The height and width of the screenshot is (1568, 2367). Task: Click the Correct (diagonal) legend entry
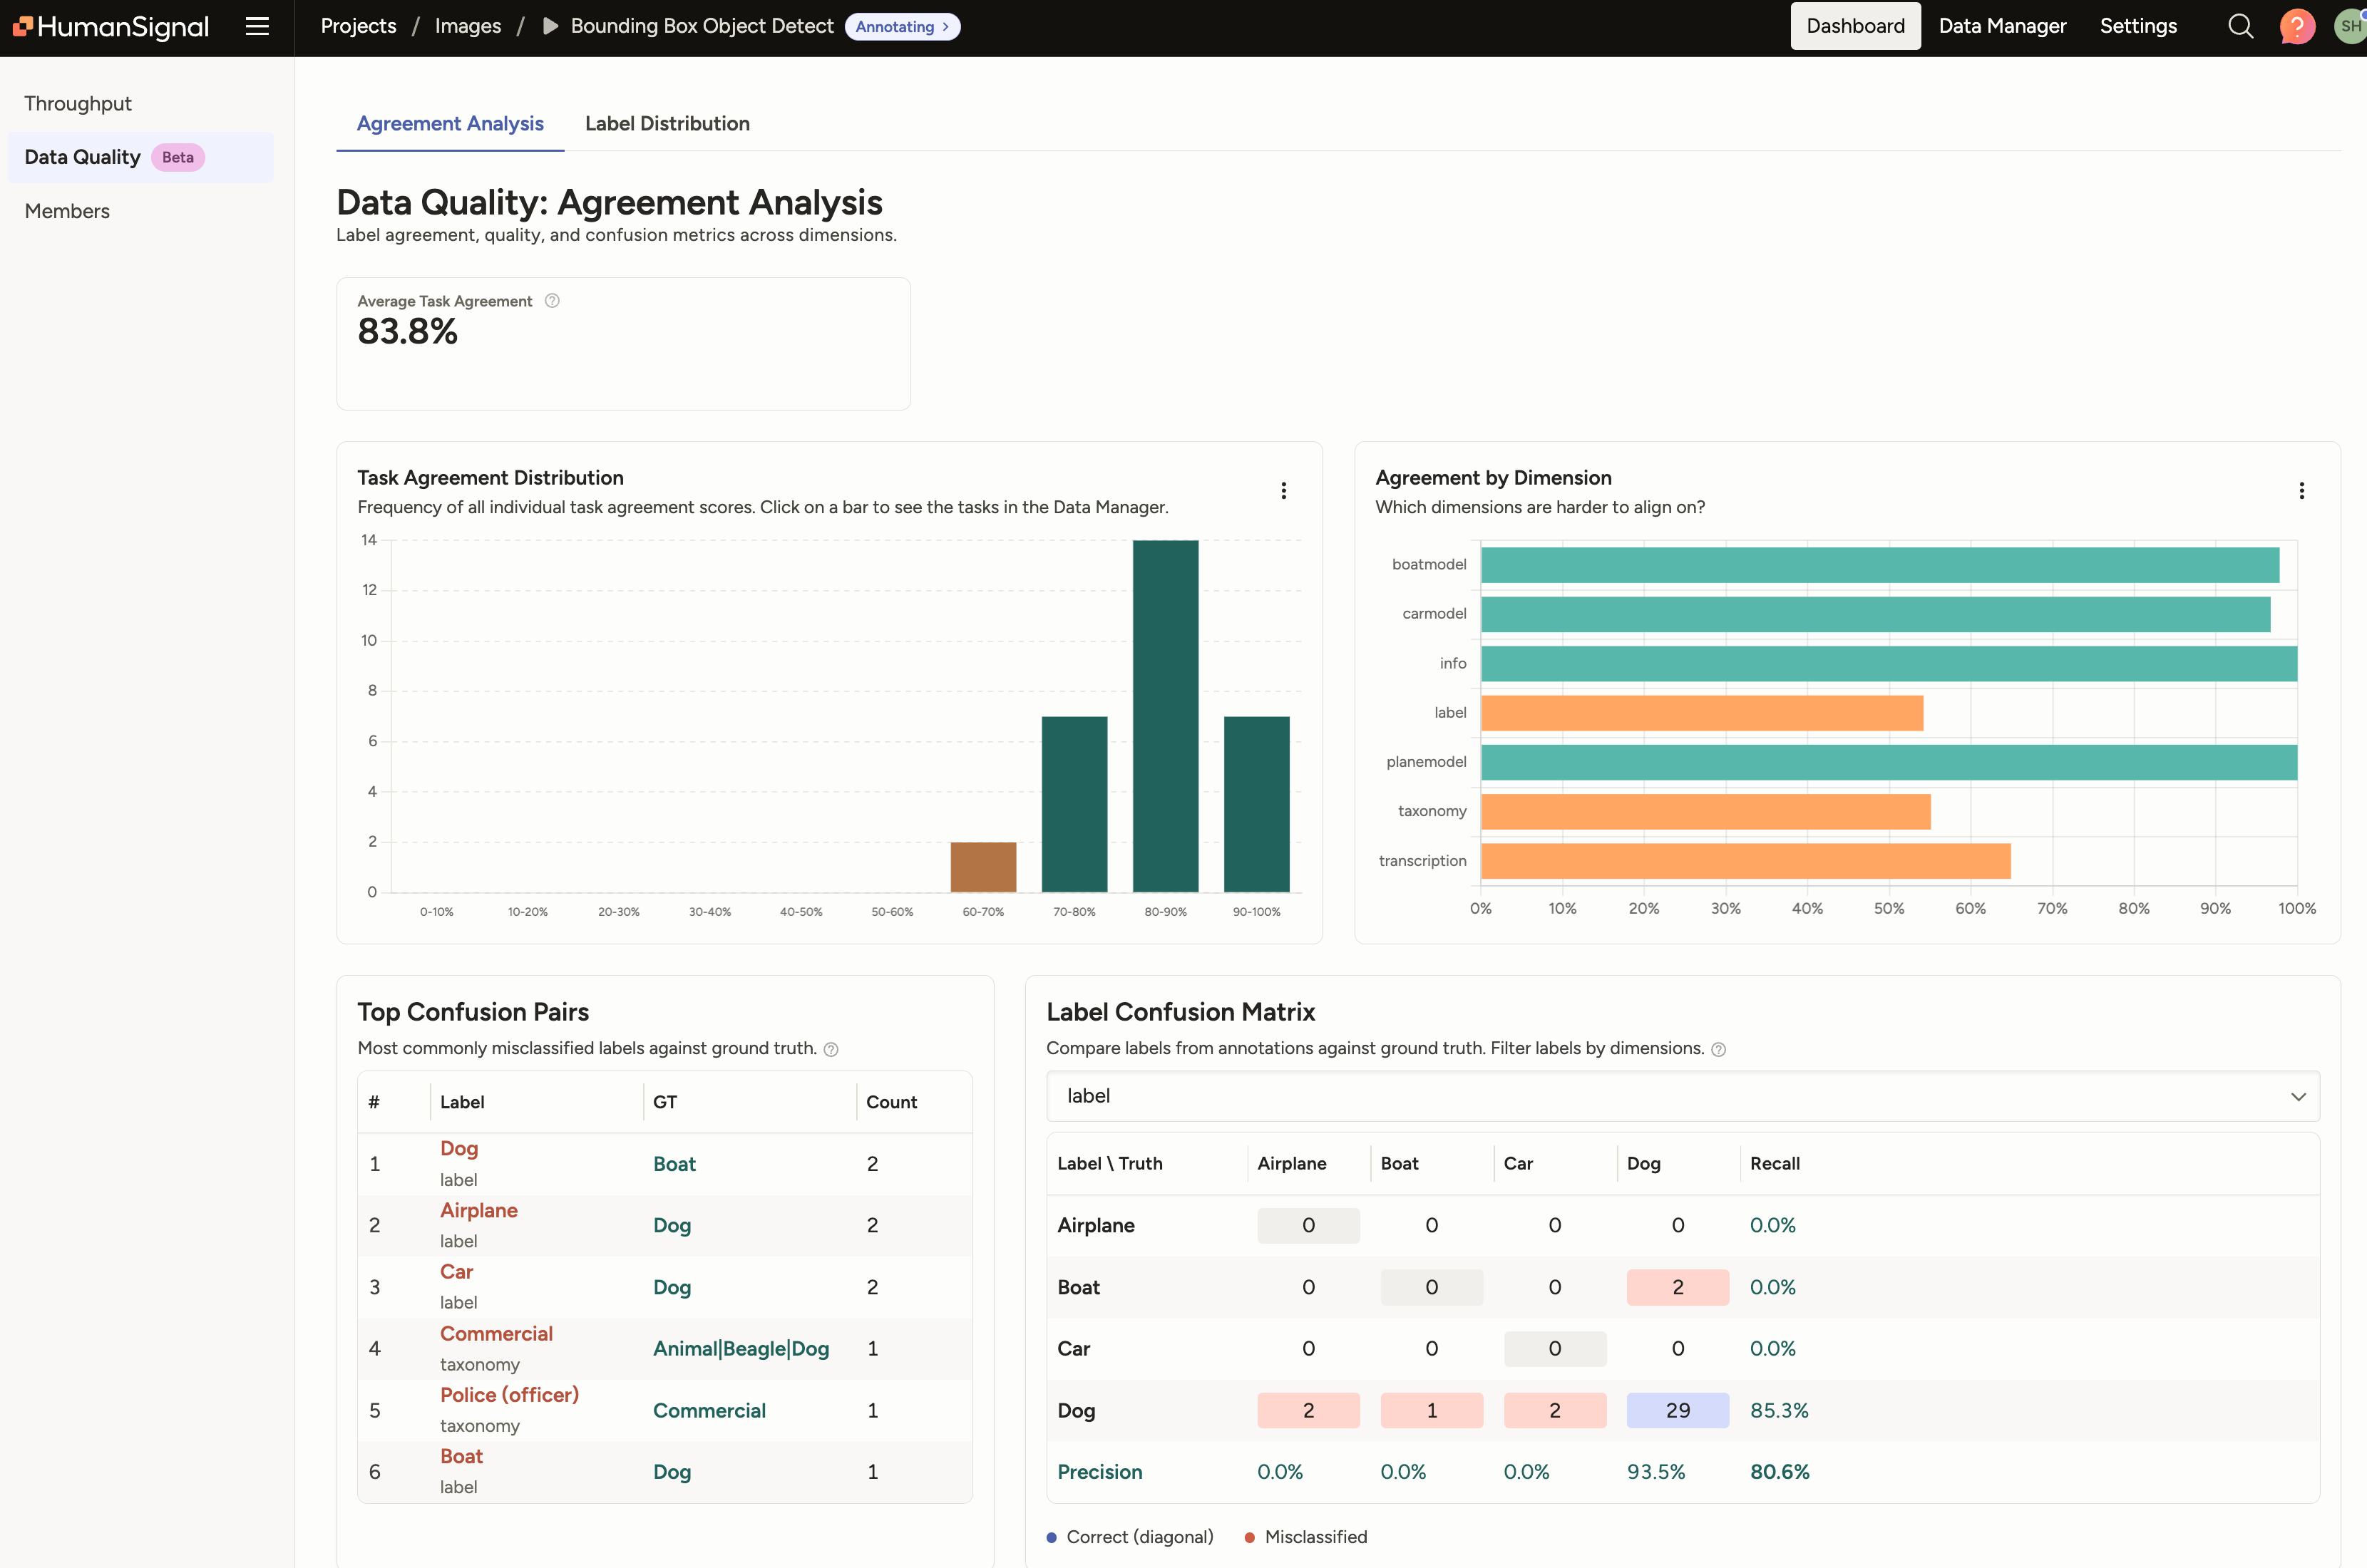tap(1130, 1537)
